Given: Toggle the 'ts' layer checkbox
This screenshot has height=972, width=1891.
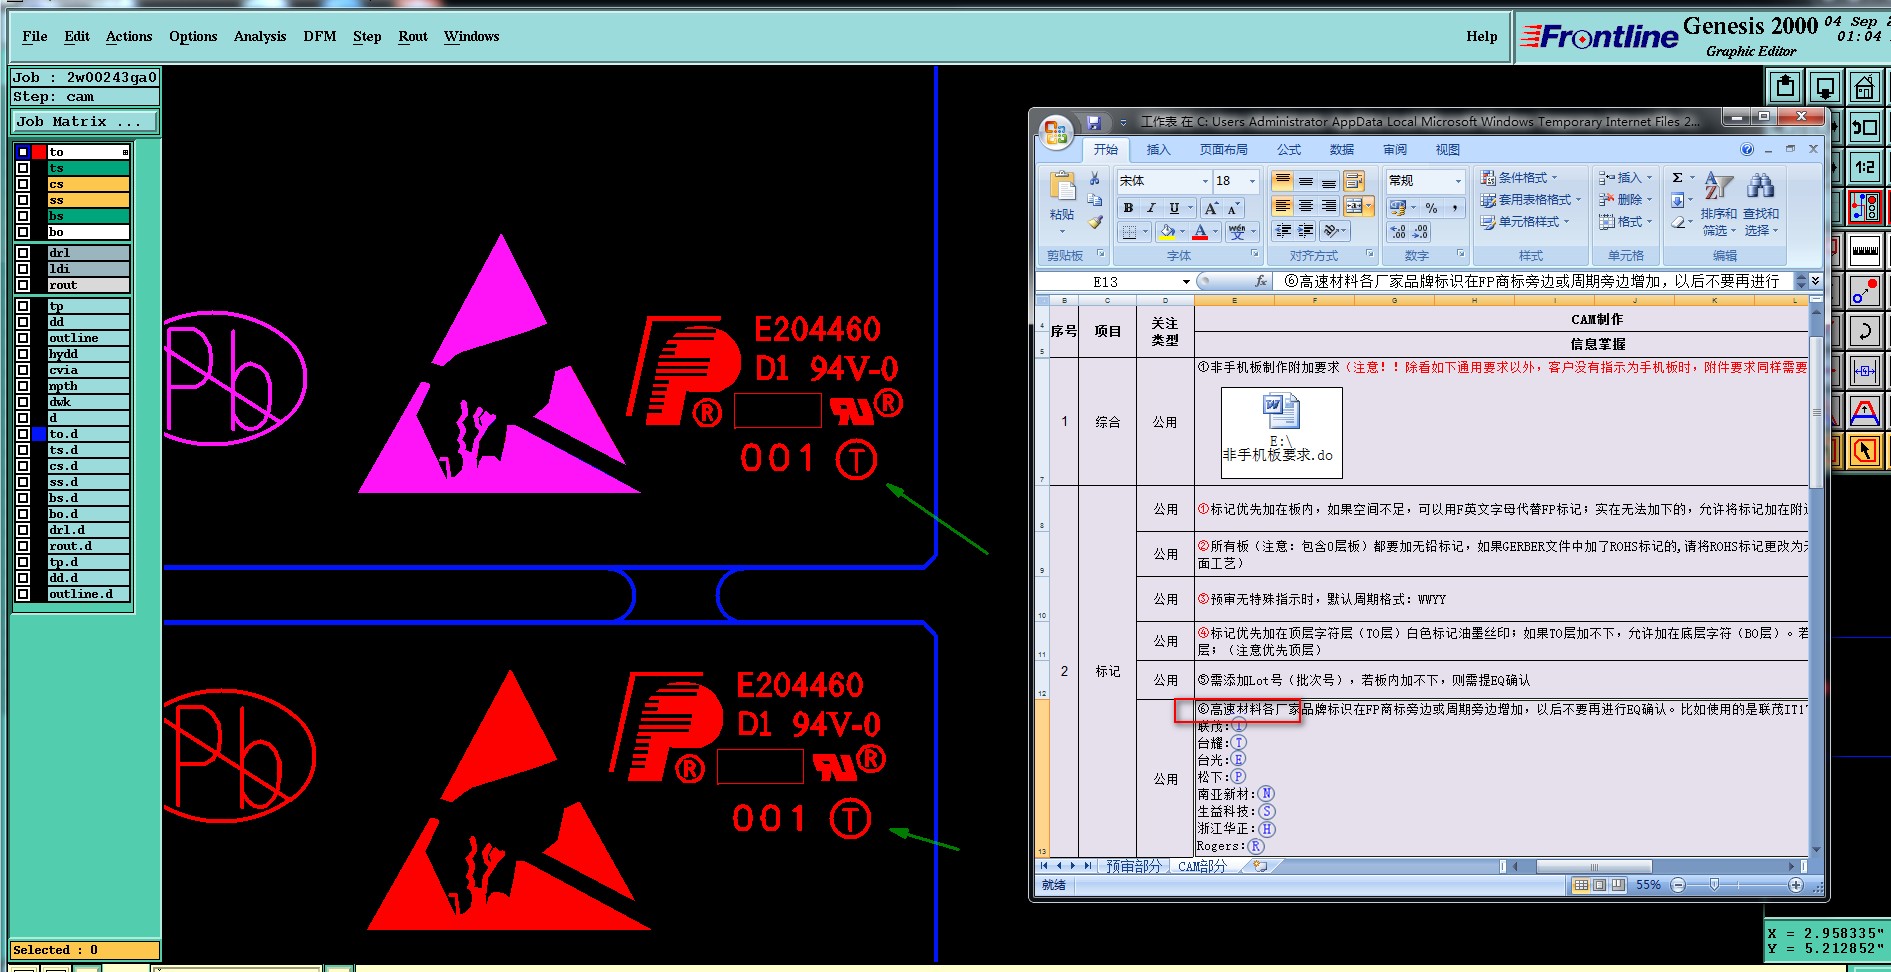Looking at the screenshot, I should pos(23,168).
